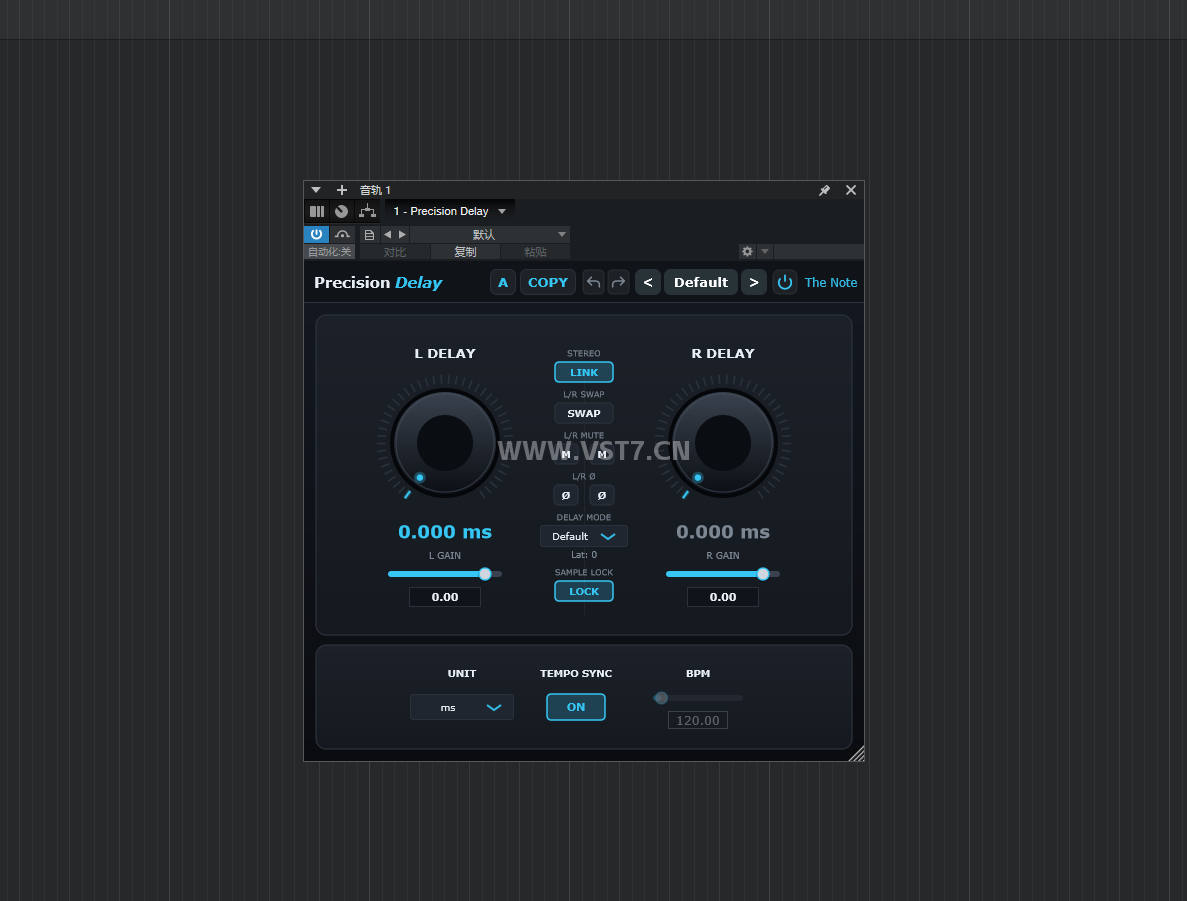1187x901 pixels.
Task: Expand the arrow next to gear icon
Action: click(765, 251)
